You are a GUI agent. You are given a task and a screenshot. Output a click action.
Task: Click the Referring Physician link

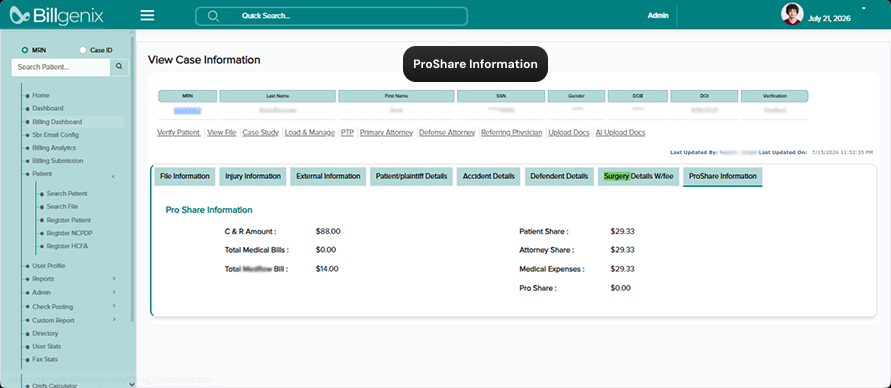click(x=511, y=132)
